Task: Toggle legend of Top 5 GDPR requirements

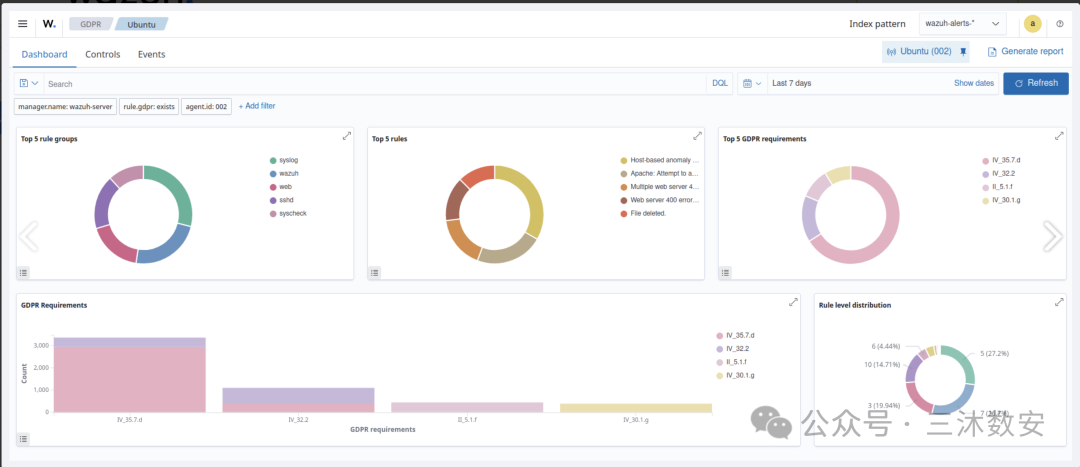Action: point(726,273)
